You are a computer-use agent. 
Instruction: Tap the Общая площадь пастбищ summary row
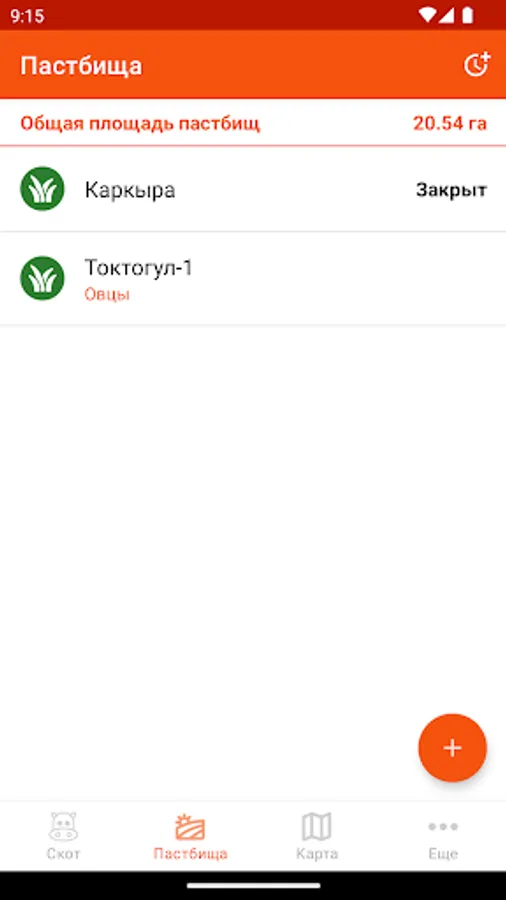253,123
